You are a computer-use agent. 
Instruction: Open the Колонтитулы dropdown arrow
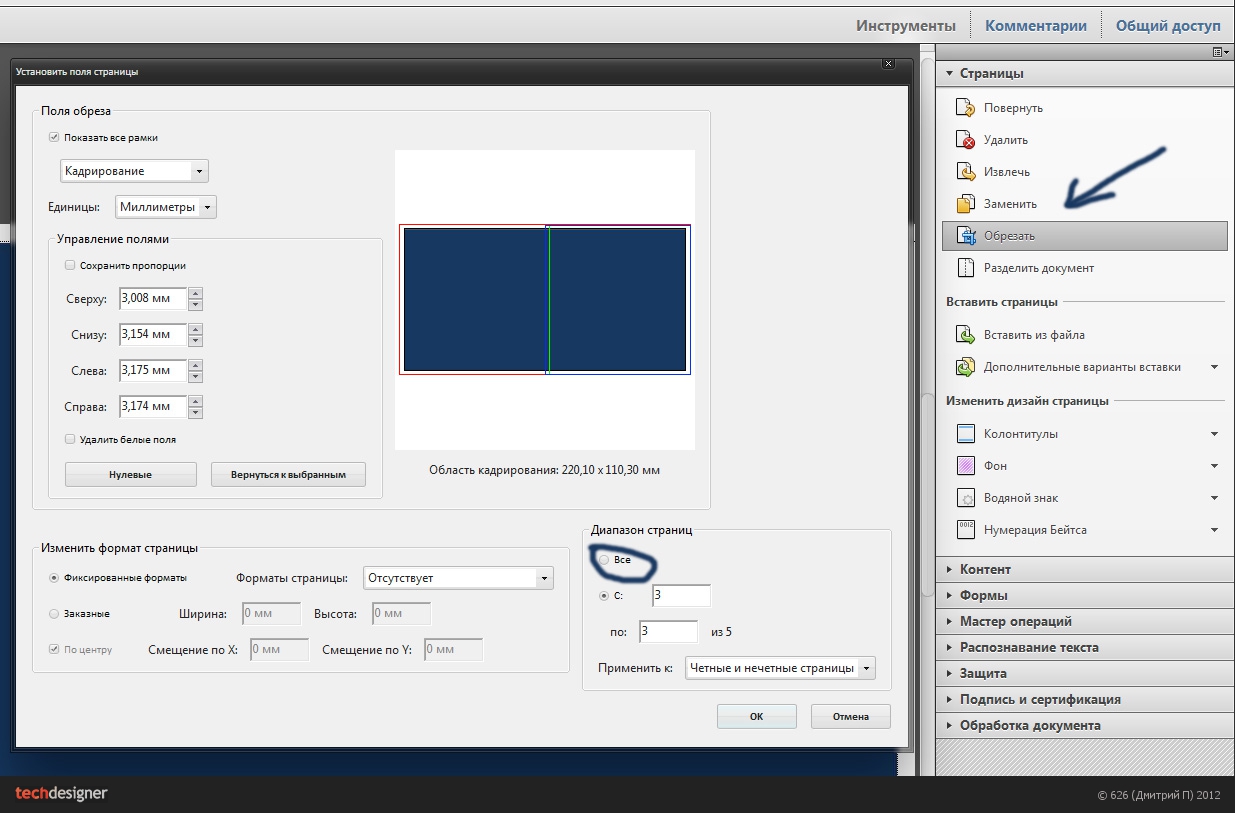tap(1214, 434)
